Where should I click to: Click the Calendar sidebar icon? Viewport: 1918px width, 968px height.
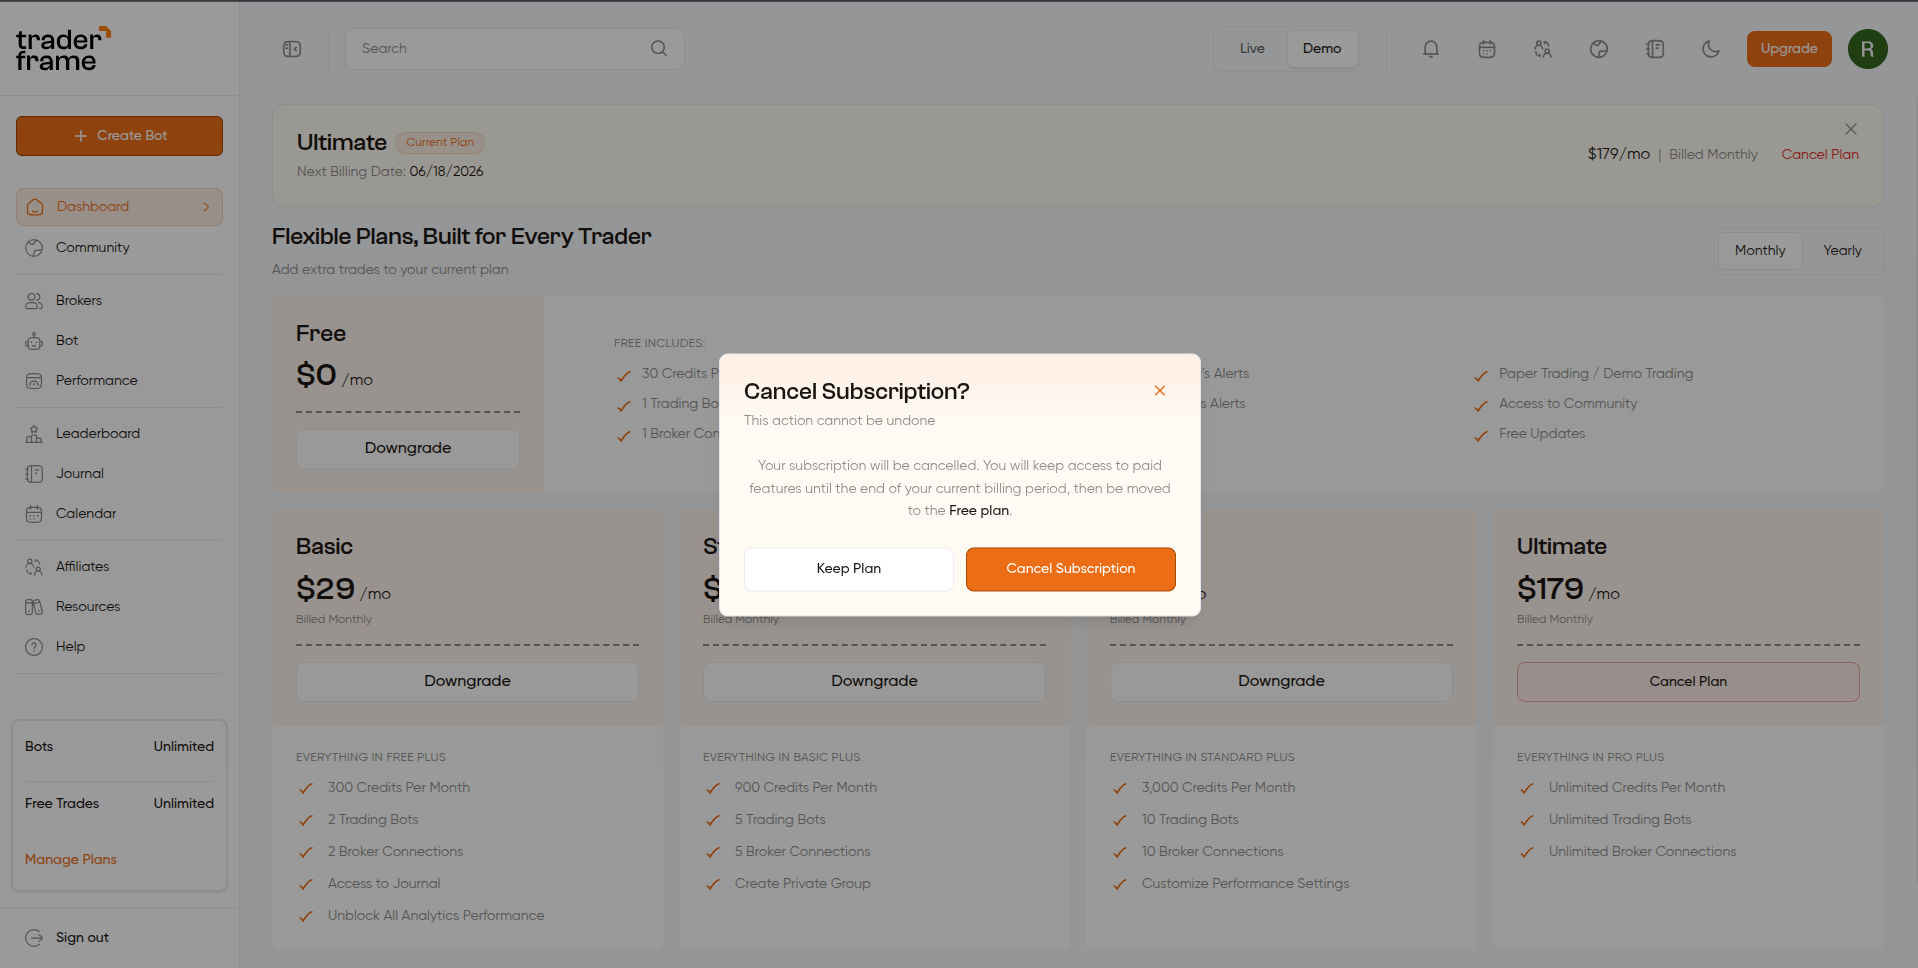(x=34, y=514)
